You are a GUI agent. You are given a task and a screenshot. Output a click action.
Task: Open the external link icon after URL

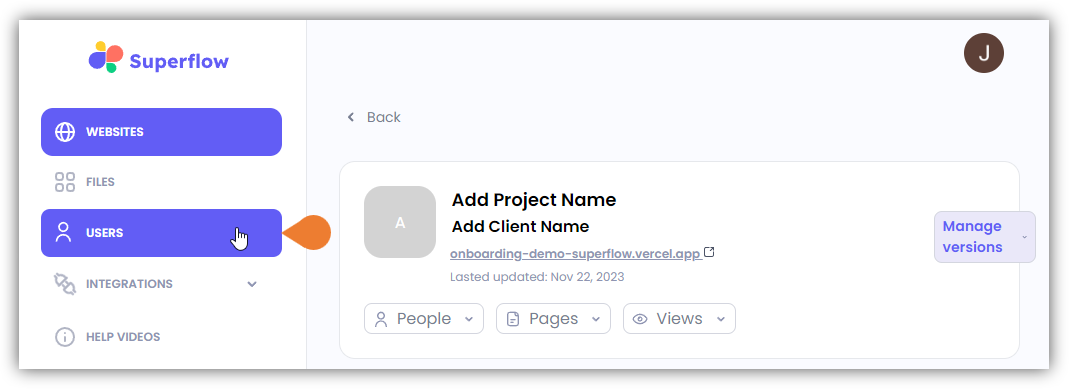709,253
